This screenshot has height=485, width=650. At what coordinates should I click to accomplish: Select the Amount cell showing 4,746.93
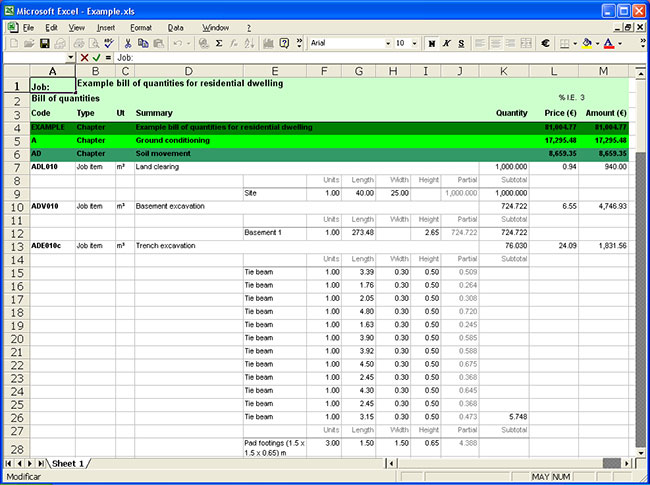604,206
